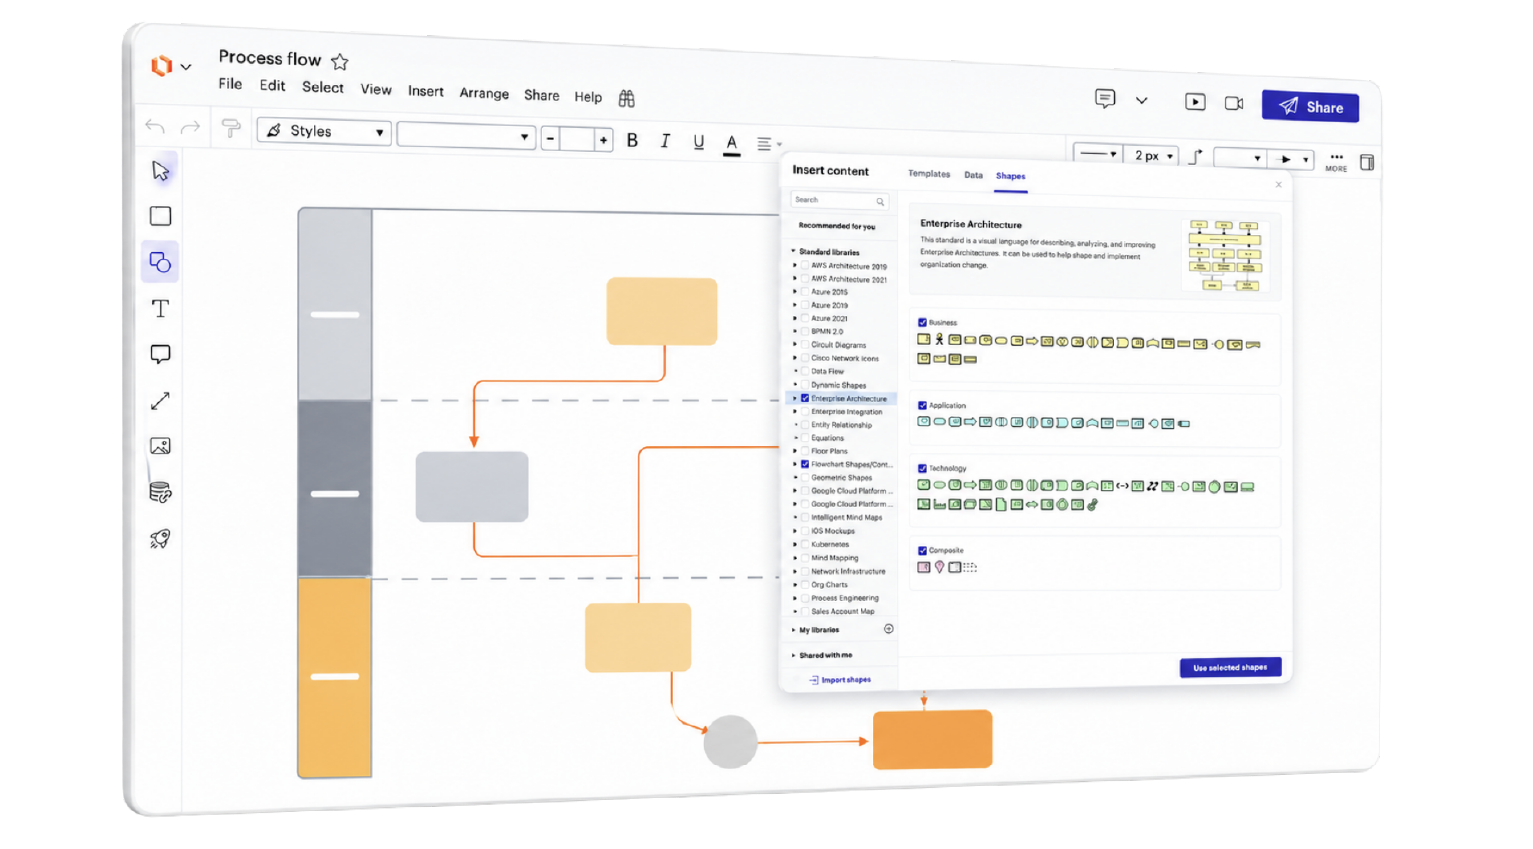This screenshot has width=1533, height=849.
Task: Uncheck Flowchart Shapes library checkbox
Action: 805,464
